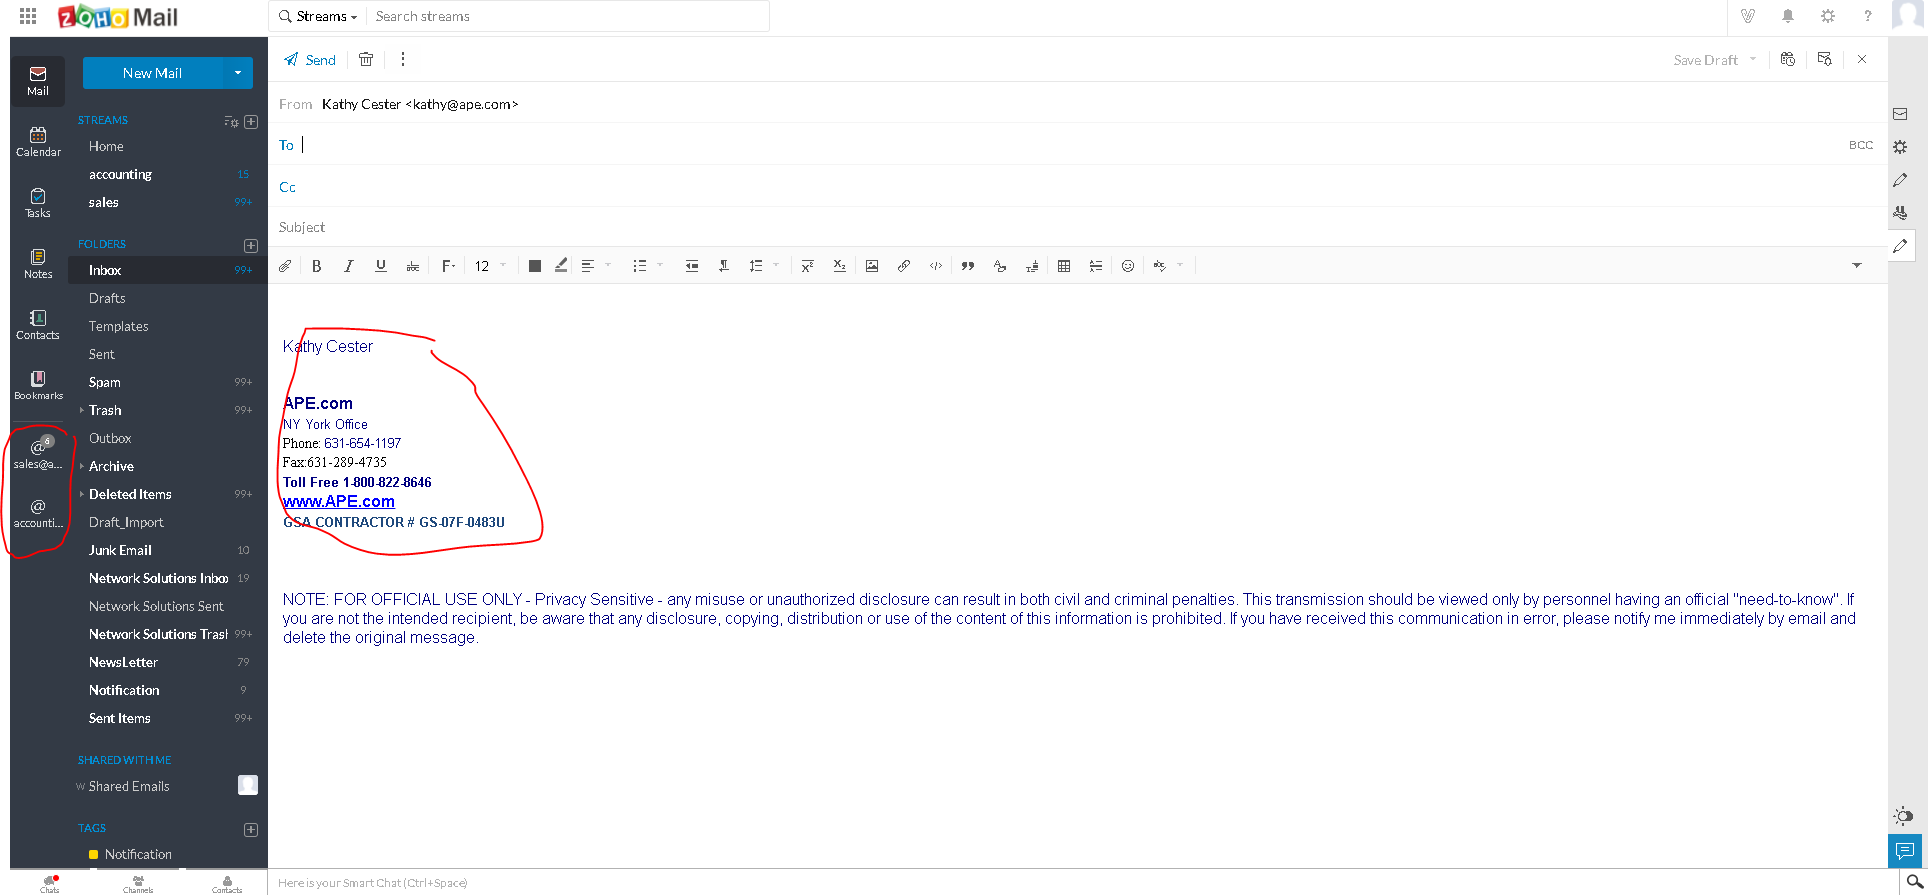1928x895 pixels.
Task: Click New Mail button
Action: pos(152,73)
